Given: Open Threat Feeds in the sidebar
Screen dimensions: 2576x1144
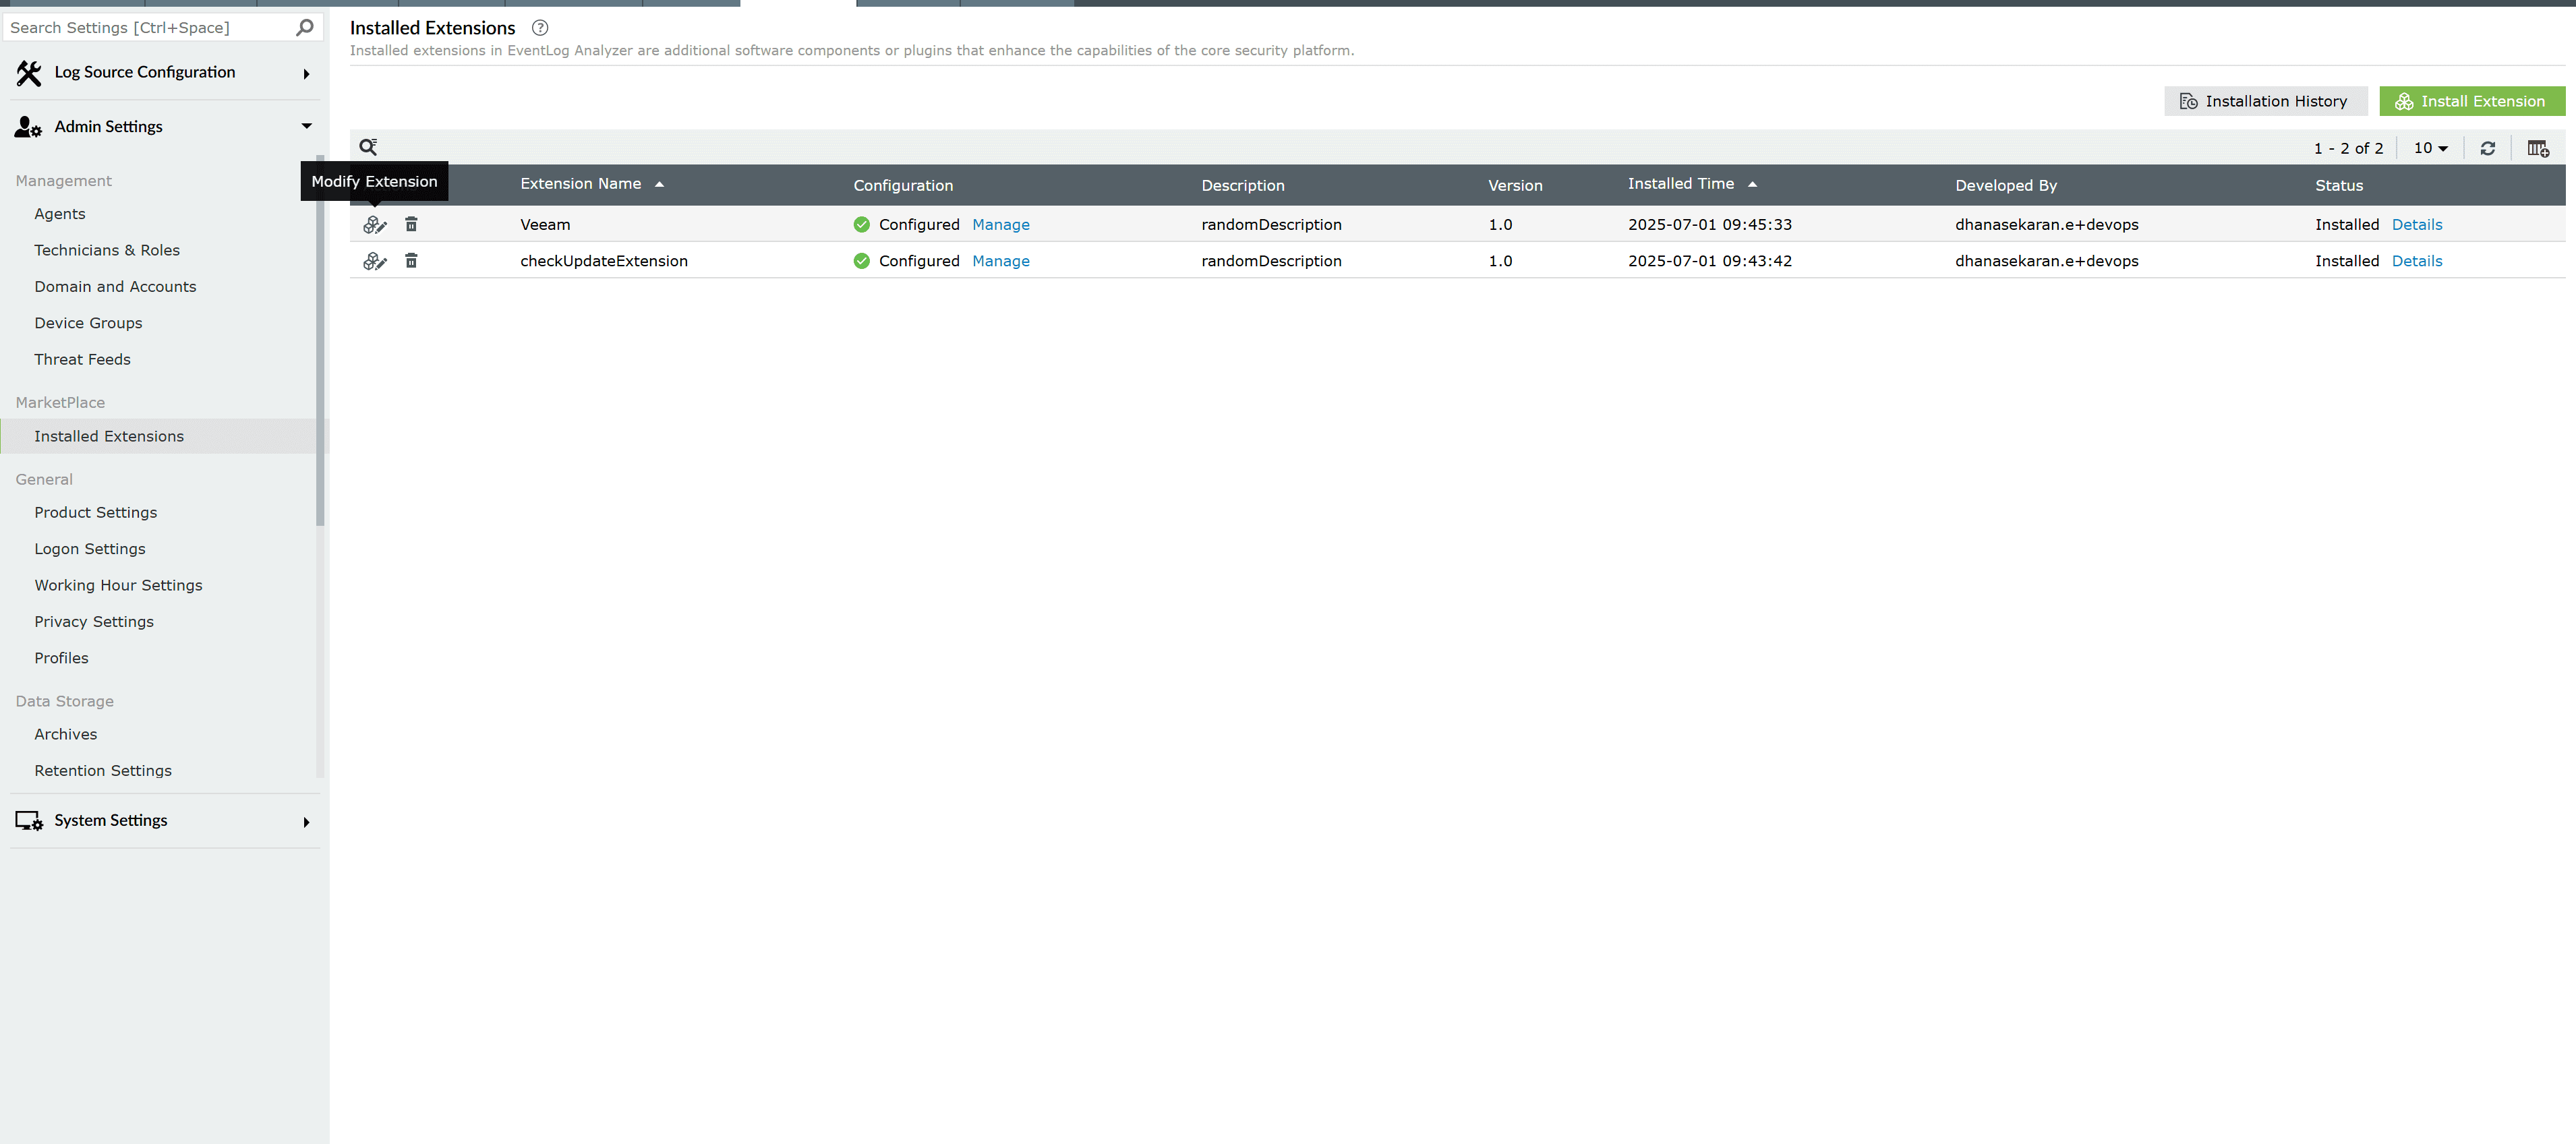Looking at the screenshot, I should (83, 359).
